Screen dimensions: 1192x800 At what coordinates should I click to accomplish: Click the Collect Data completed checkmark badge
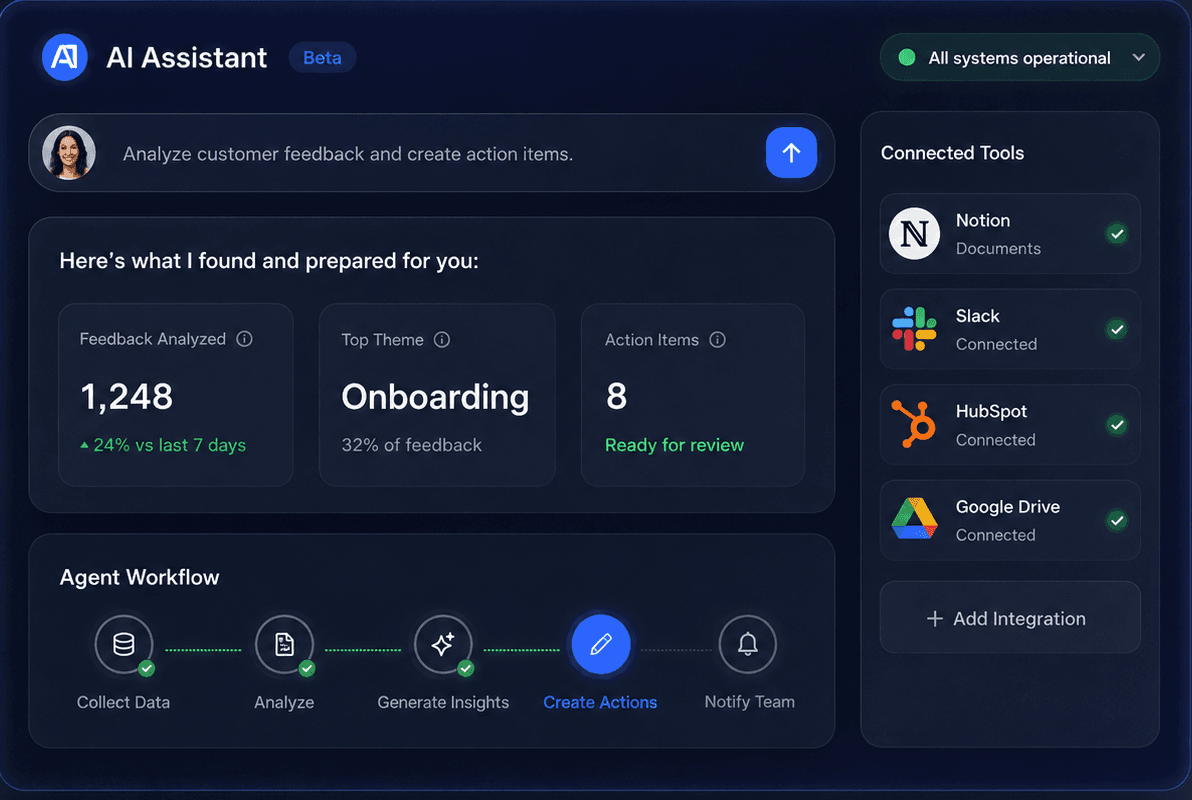point(147,668)
